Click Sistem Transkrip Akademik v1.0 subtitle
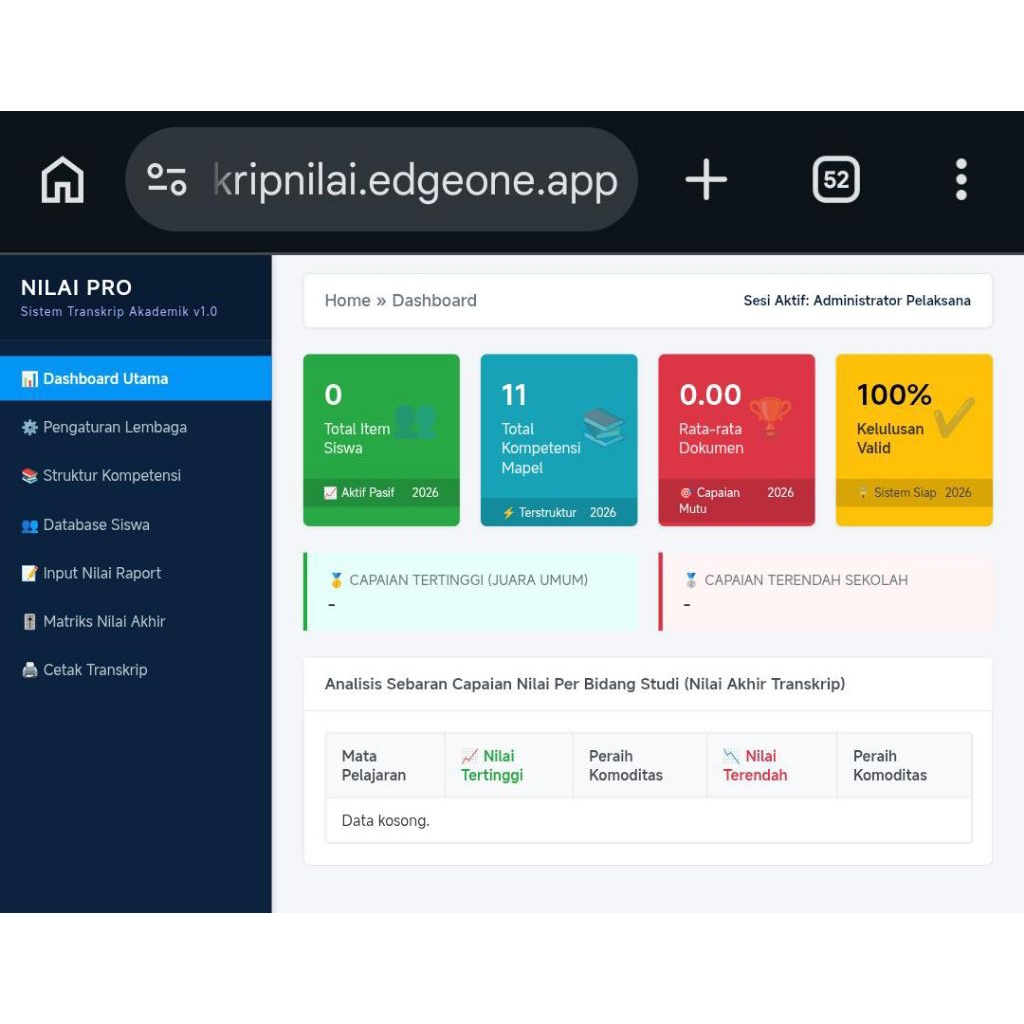Image resolution: width=1024 pixels, height=1024 pixels. (x=119, y=312)
